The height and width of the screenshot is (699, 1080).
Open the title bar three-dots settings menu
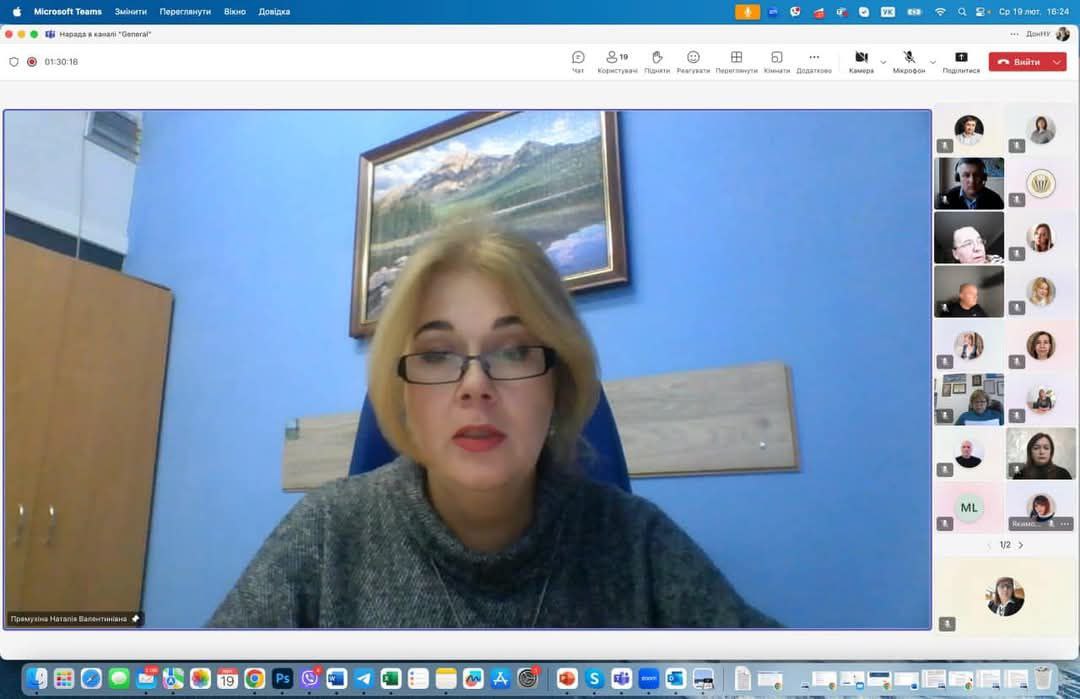pos(1014,34)
